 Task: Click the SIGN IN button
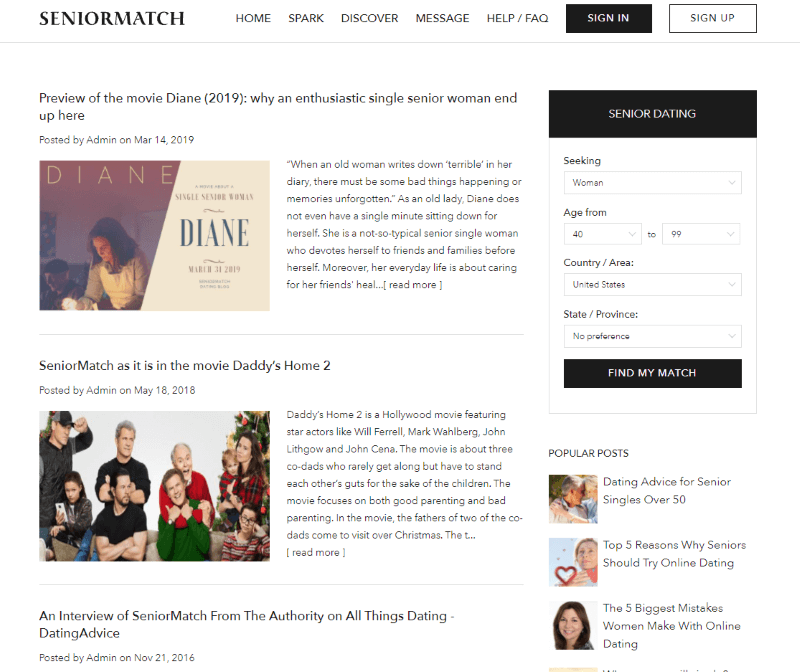pyautogui.click(x=609, y=18)
